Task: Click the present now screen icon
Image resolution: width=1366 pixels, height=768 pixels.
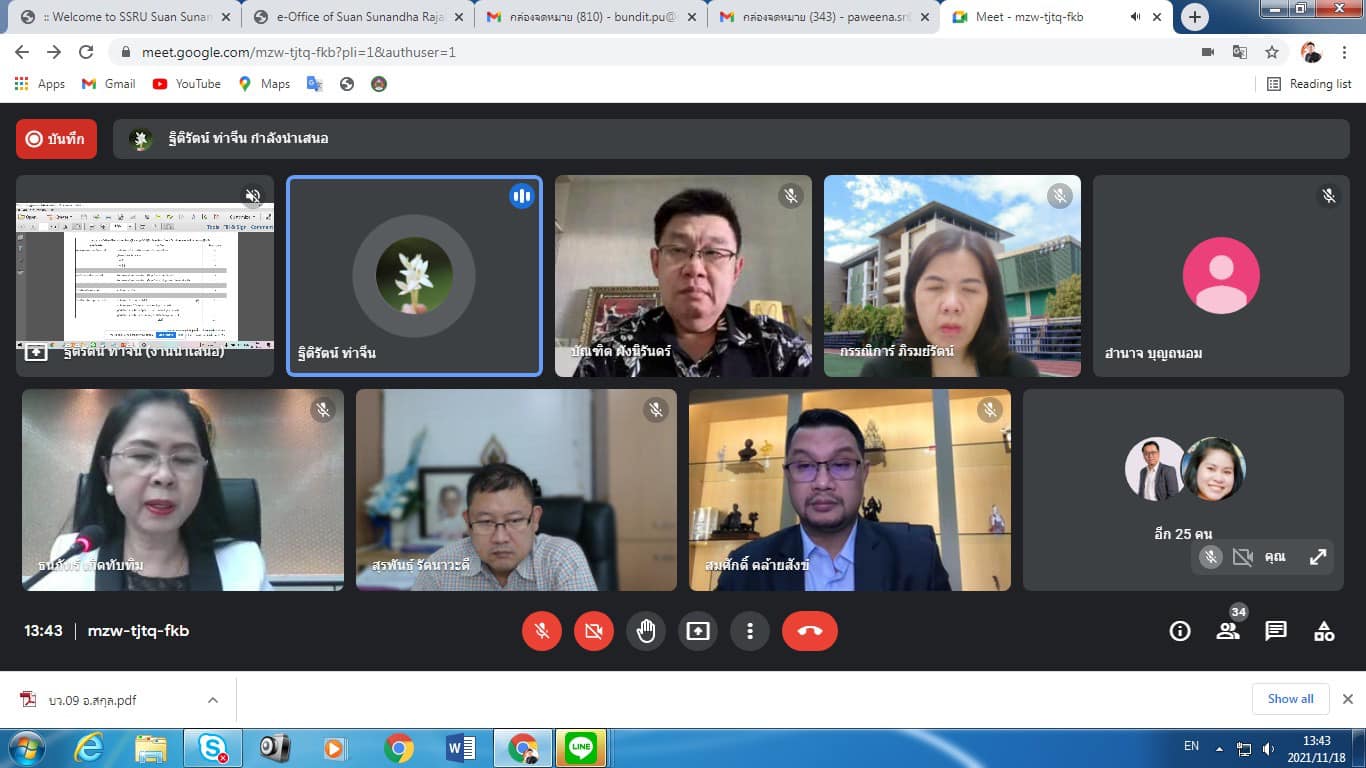Action: (x=698, y=631)
